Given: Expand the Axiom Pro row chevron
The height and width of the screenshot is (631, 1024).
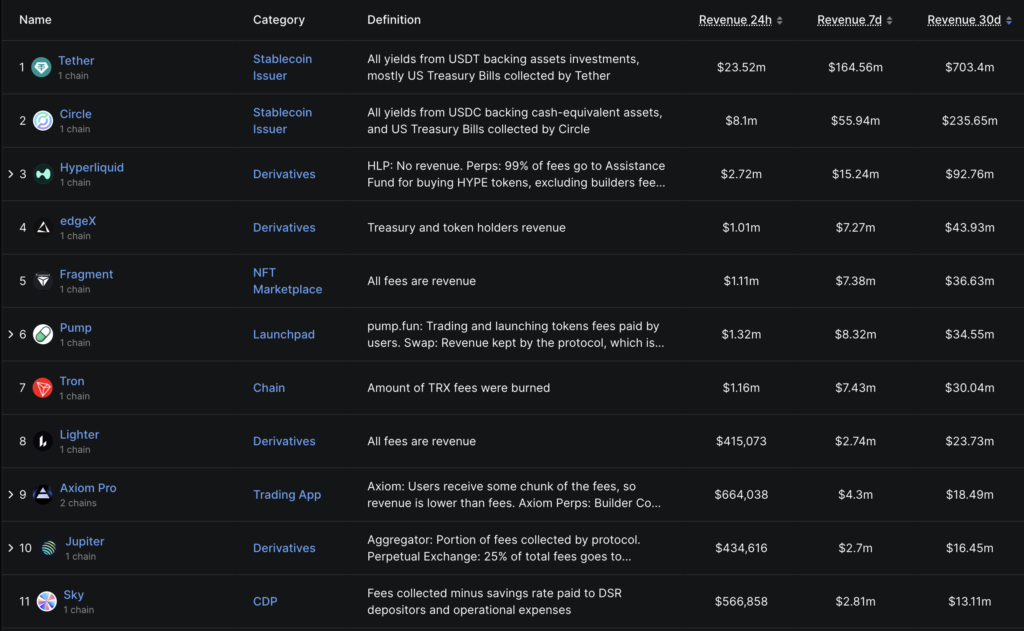Looking at the screenshot, I should tap(11, 494).
